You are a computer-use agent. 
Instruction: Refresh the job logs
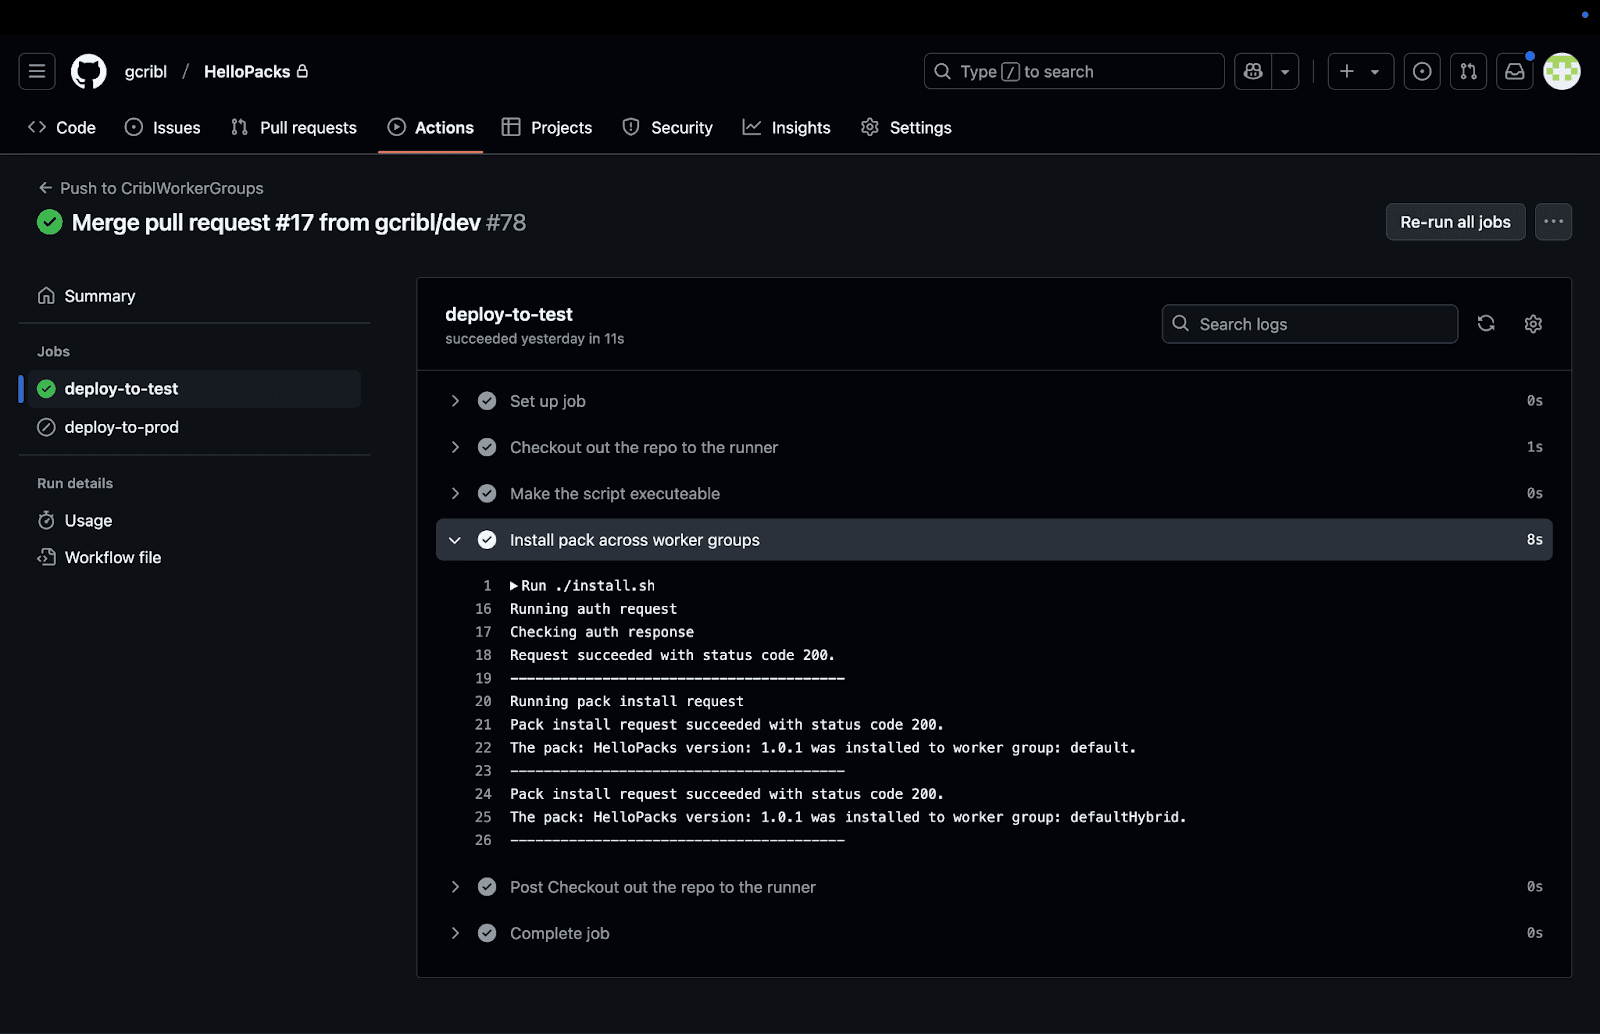[x=1486, y=324]
